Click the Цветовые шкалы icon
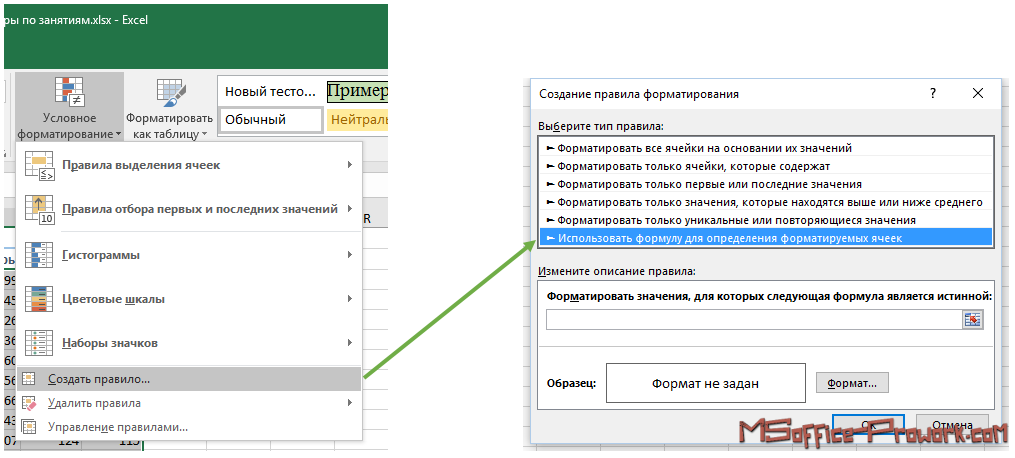 (38, 299)
